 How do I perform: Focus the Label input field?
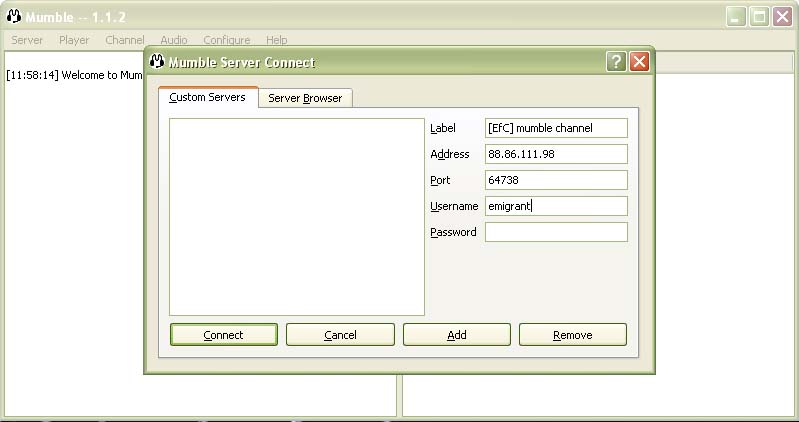(x=556, y=128)
